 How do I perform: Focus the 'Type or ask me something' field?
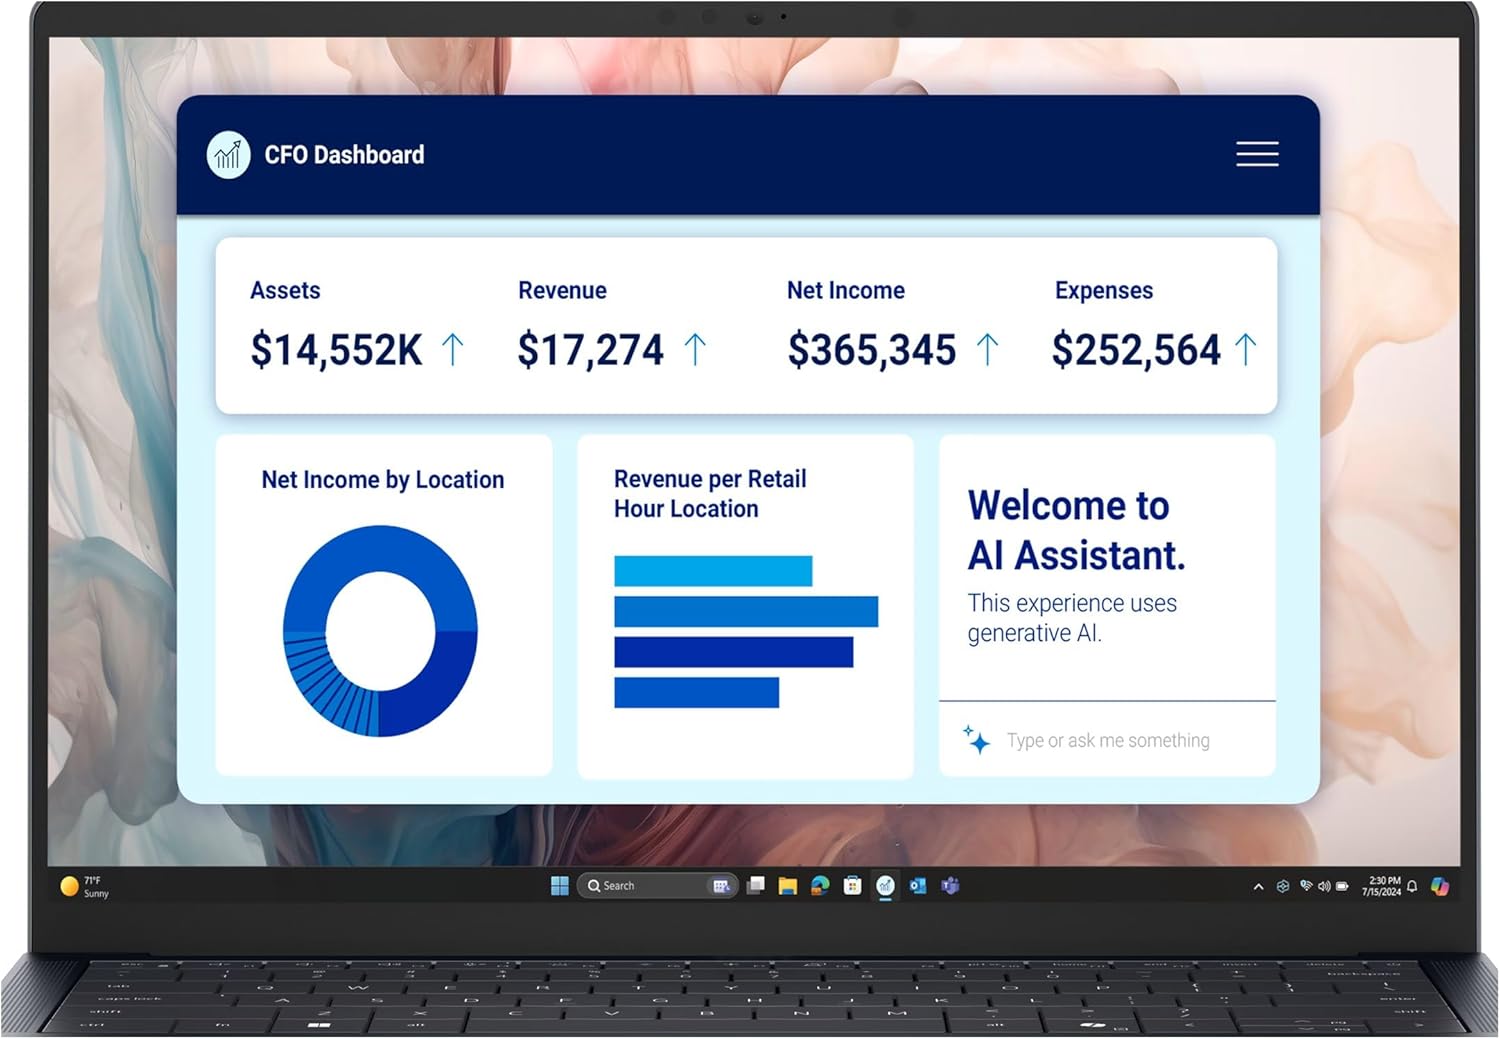[1108, 740]
